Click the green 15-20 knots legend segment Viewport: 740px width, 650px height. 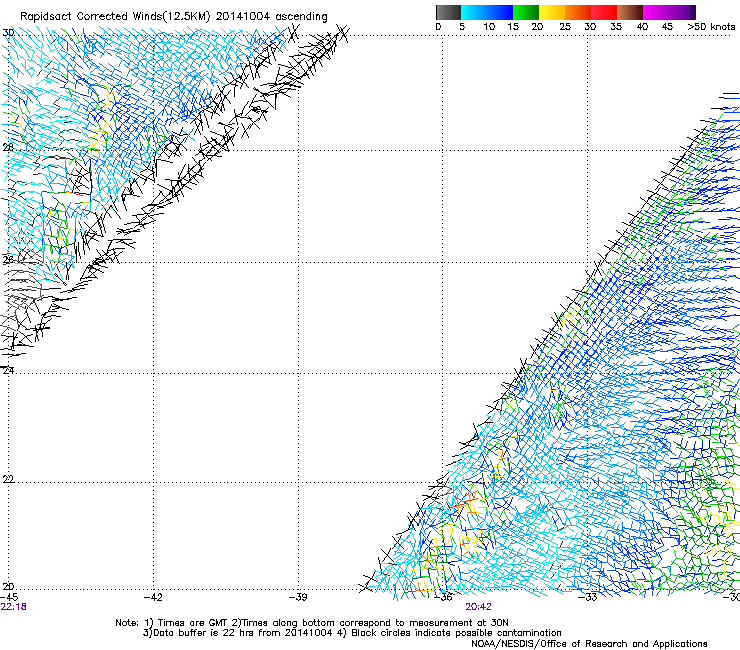(526, 12)
